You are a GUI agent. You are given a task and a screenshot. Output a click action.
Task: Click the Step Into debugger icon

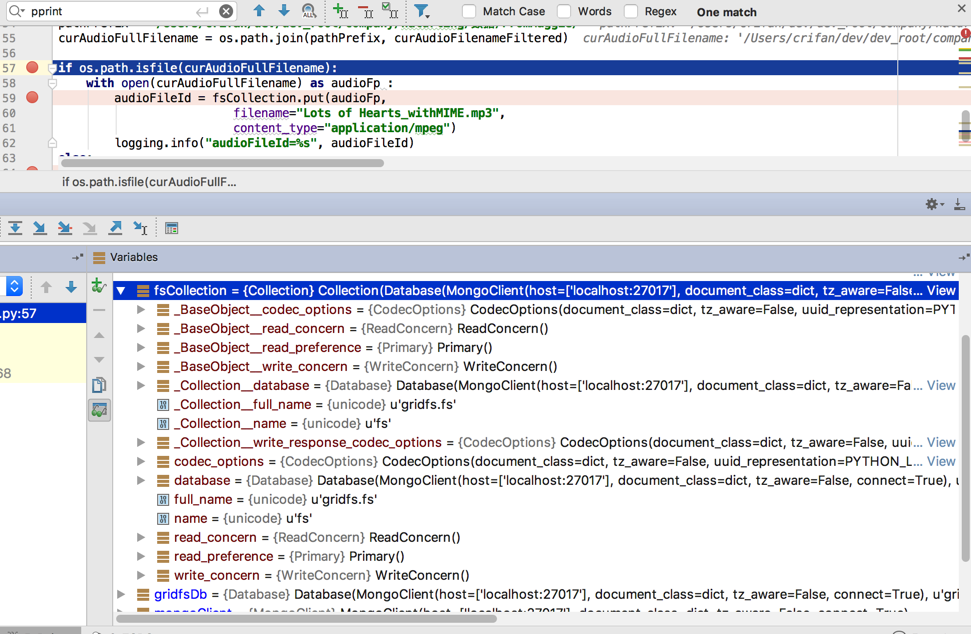tap(40, 229)
